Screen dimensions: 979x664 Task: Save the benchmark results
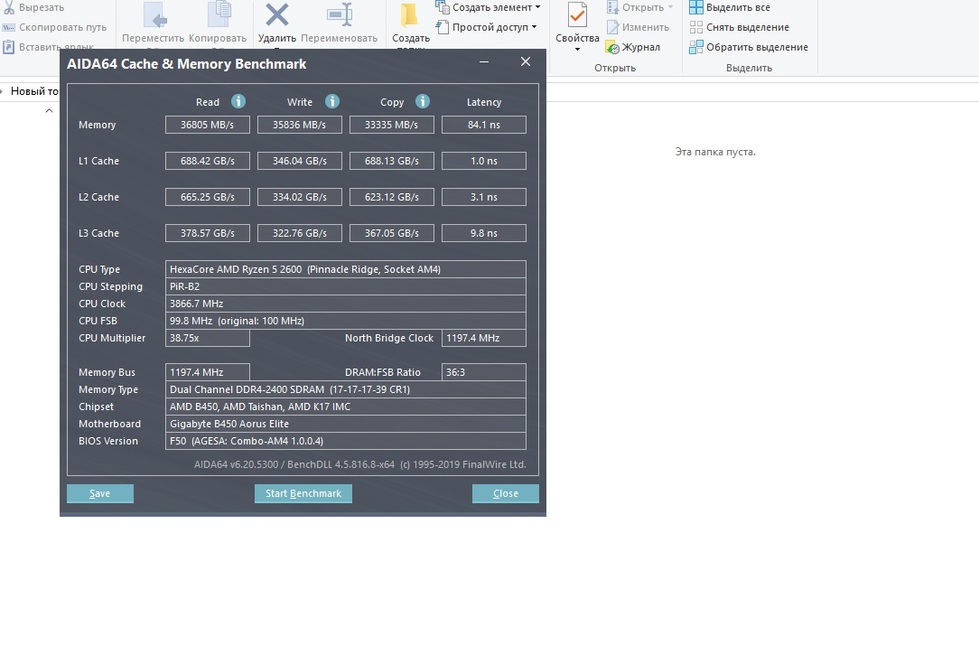pyautogui.click(x=100, y=493)
